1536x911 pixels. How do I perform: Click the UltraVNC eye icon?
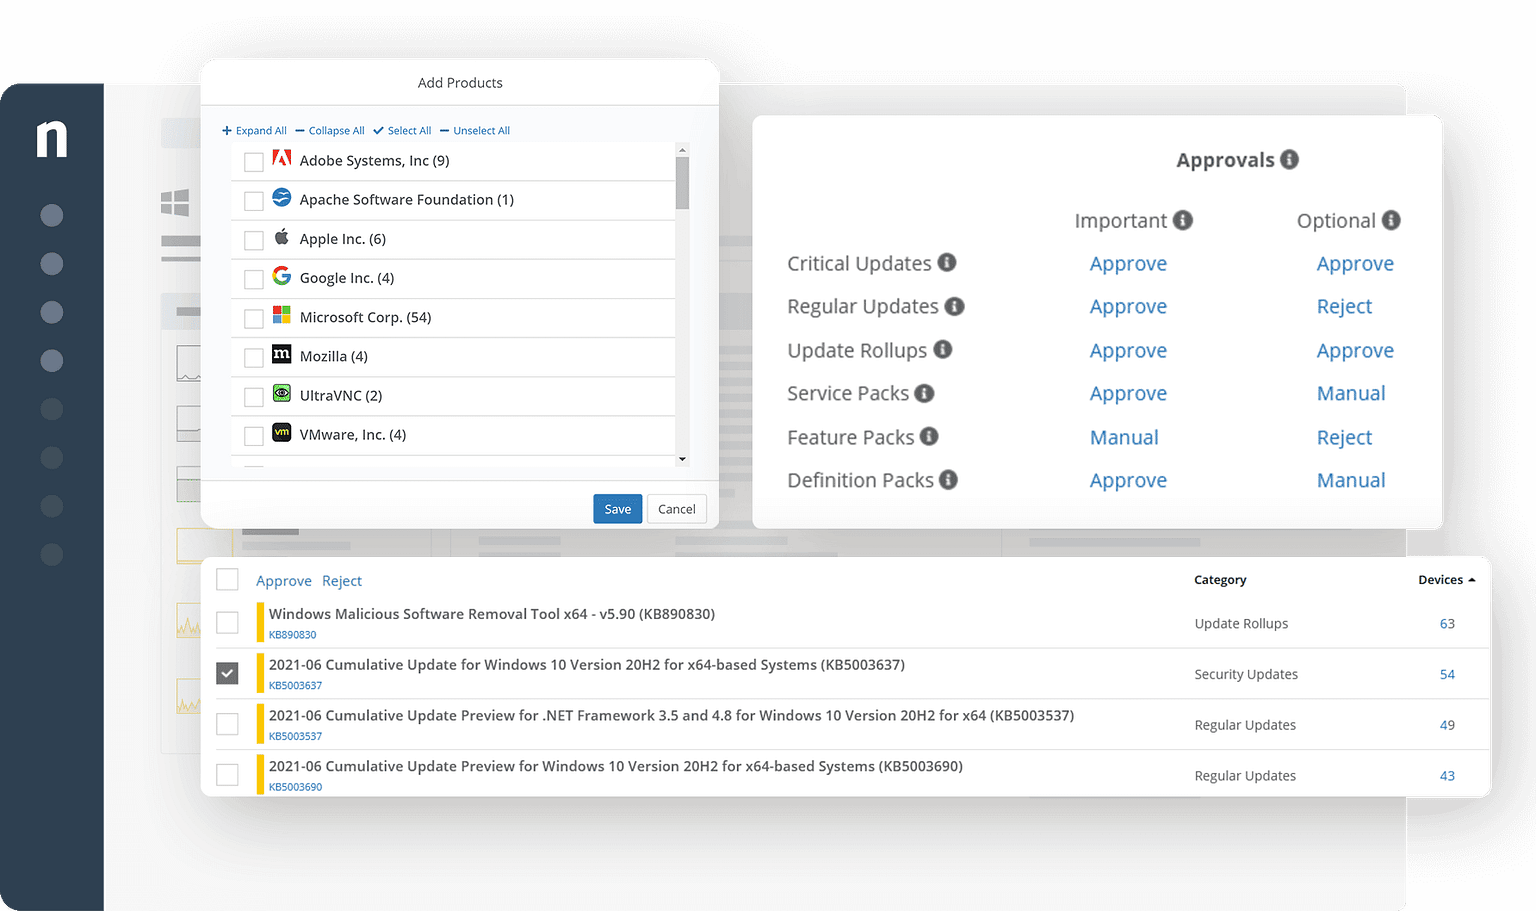tap(281, 394)
